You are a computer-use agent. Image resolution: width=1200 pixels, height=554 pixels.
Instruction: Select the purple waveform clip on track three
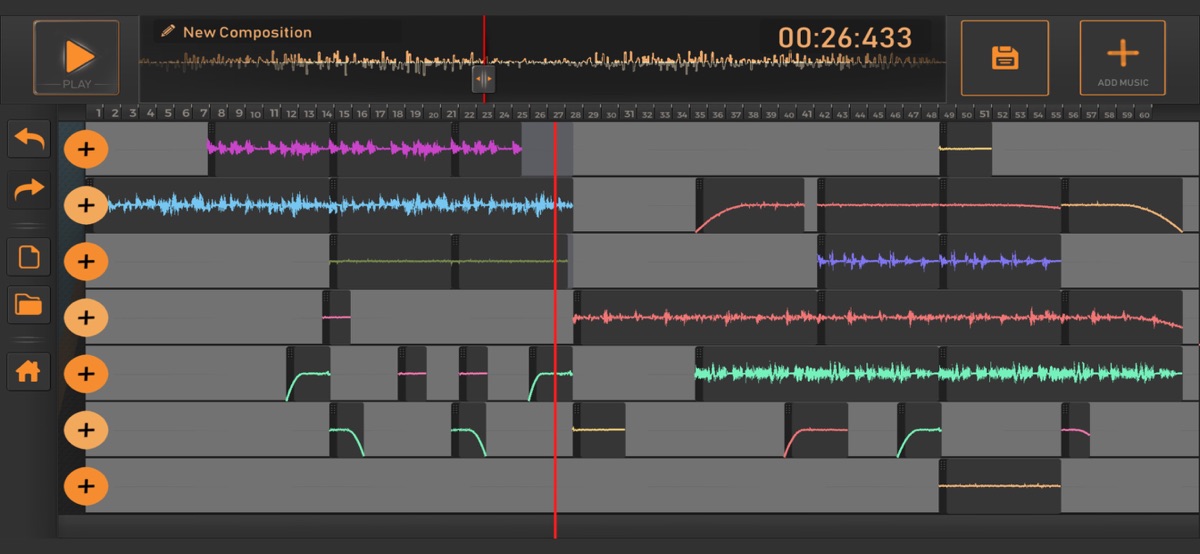click(x=938, y=261)
